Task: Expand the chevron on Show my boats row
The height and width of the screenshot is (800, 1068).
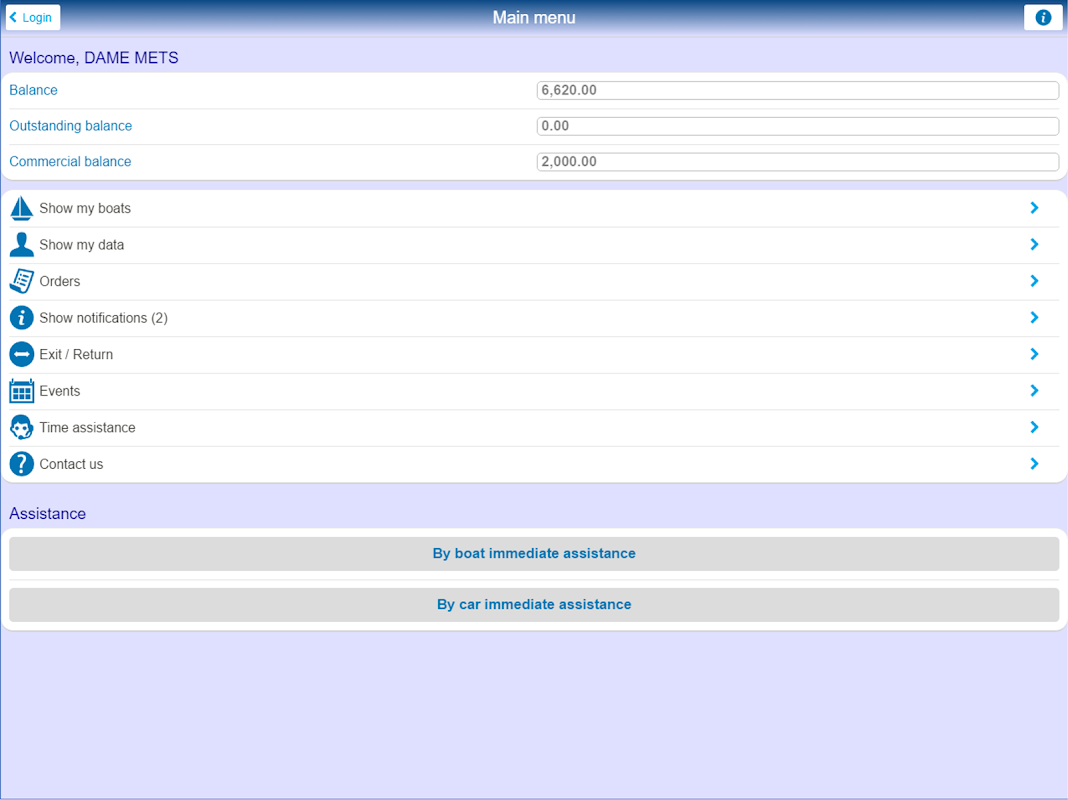Action: pos(1034,208)
